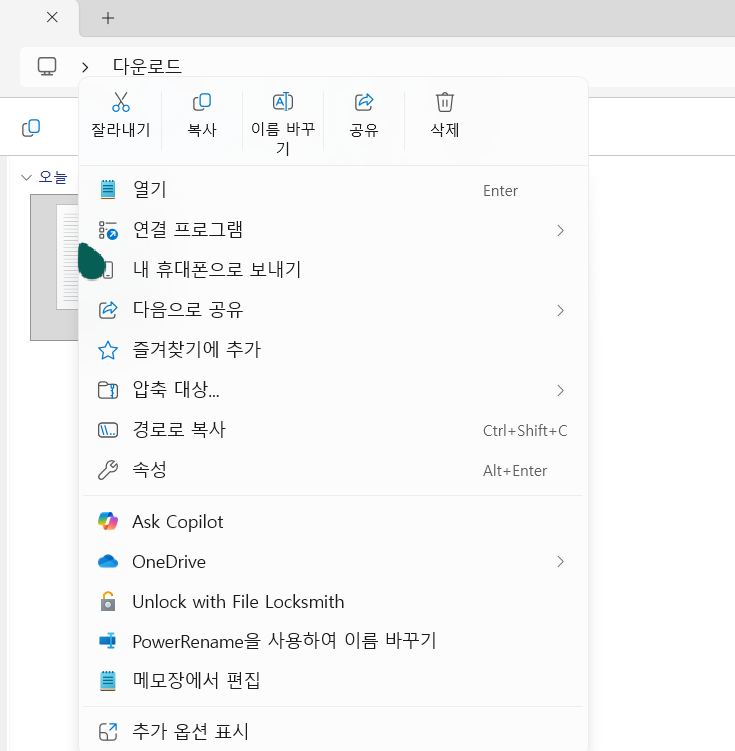The image size is (735, 751).
Task: Select the Rename (이름 바꾸기) icon
Action: tap(283, 102)
